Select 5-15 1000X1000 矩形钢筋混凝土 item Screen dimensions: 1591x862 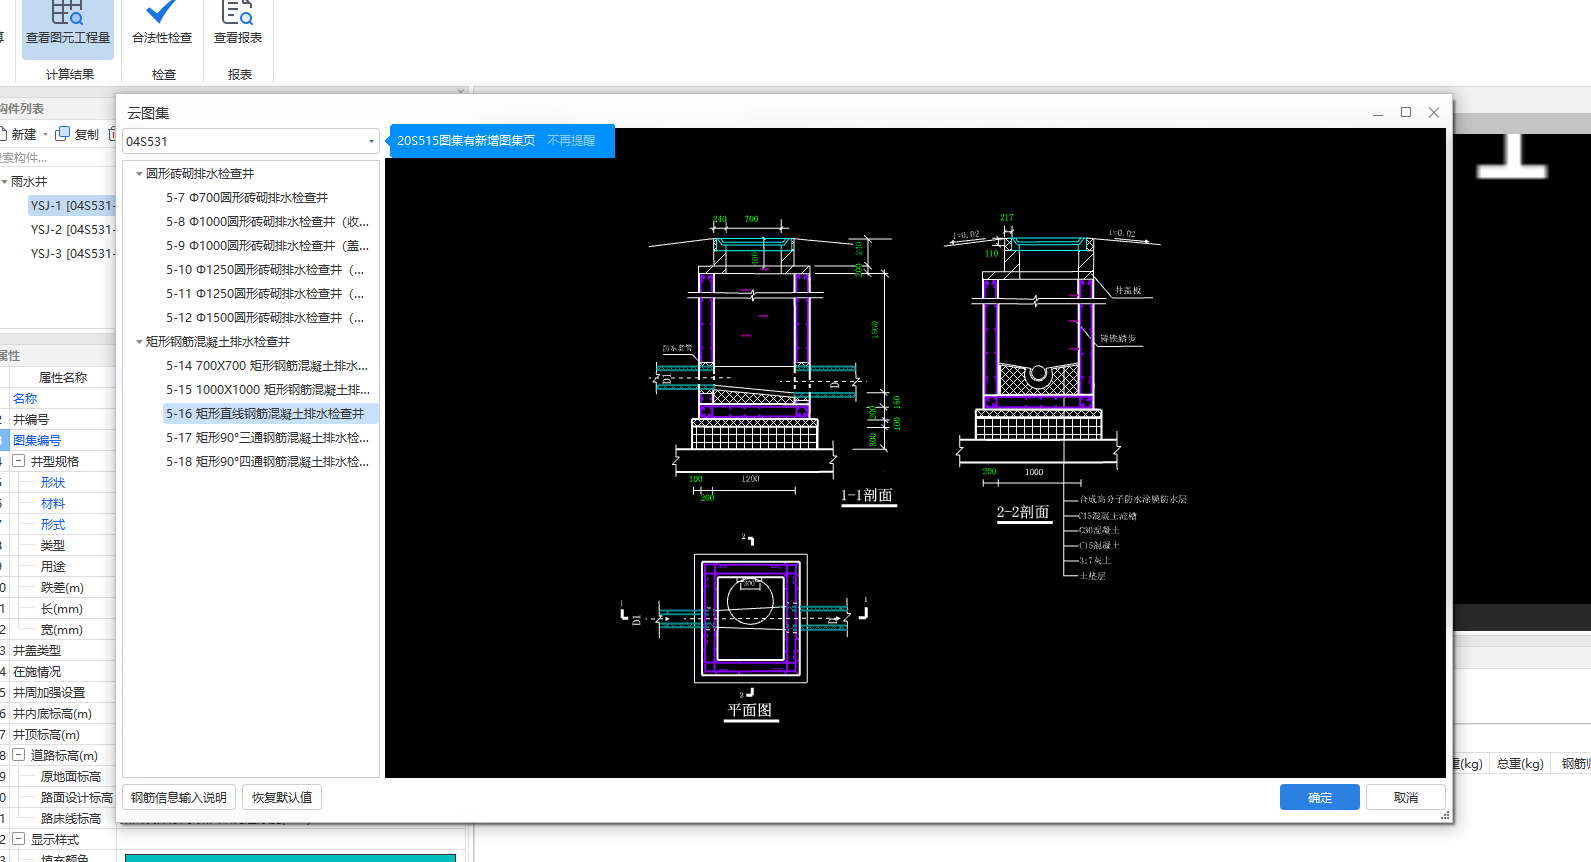(x=268, y=389)
